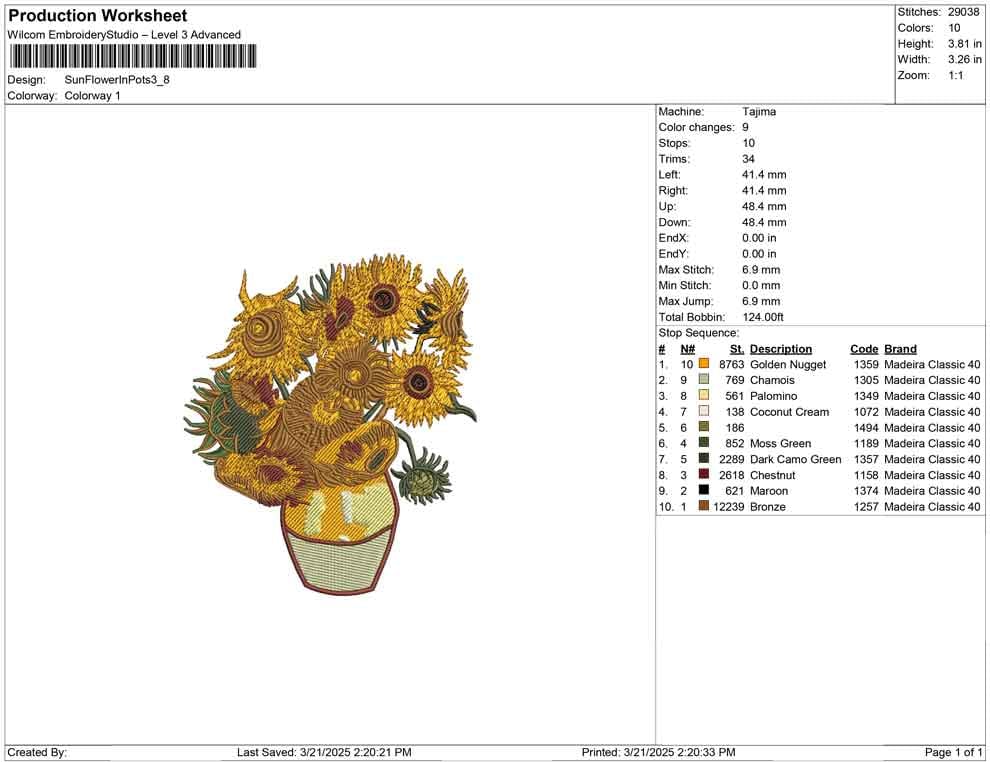The width and height of the screenshot is (990, 762).
Task: Click design name SunFlowerInPots3_8
Action: pyautogui.click(x=117, y=80)
